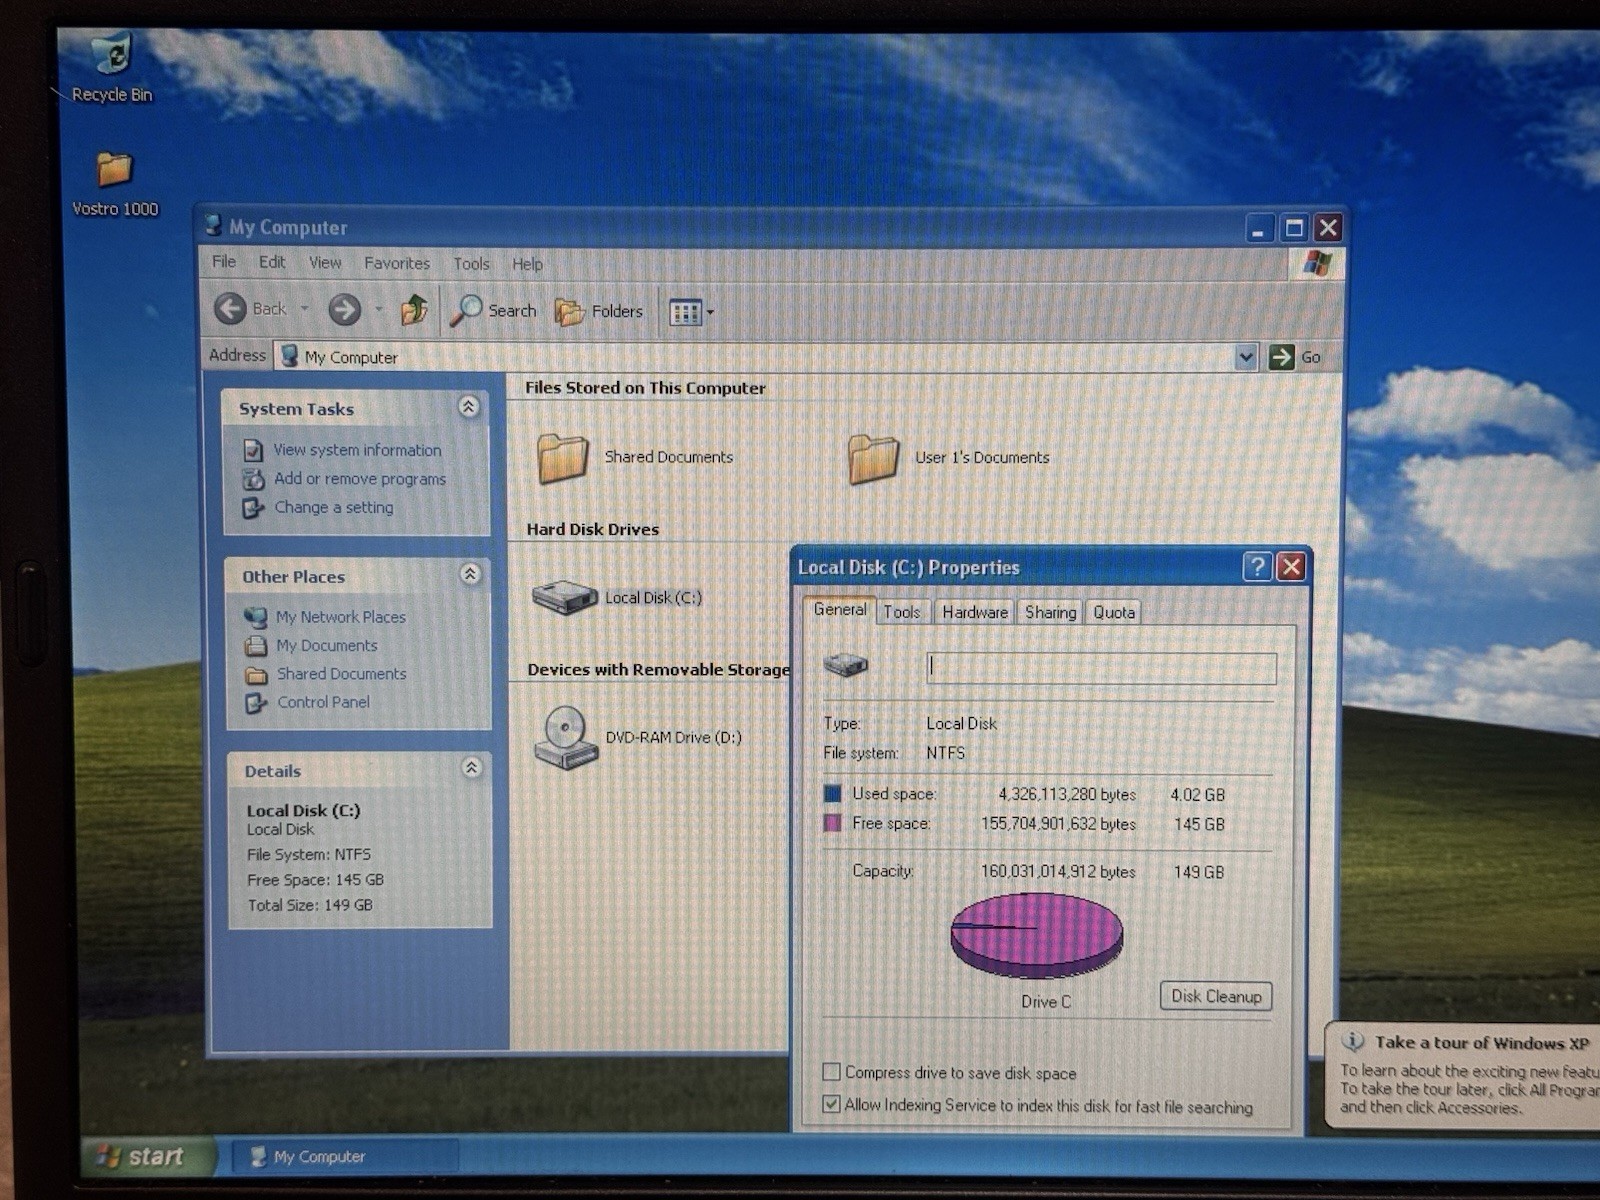1600x1200 pixels.
Task: Switch to the Tools tab in Properties
Action: coord(901,612)
